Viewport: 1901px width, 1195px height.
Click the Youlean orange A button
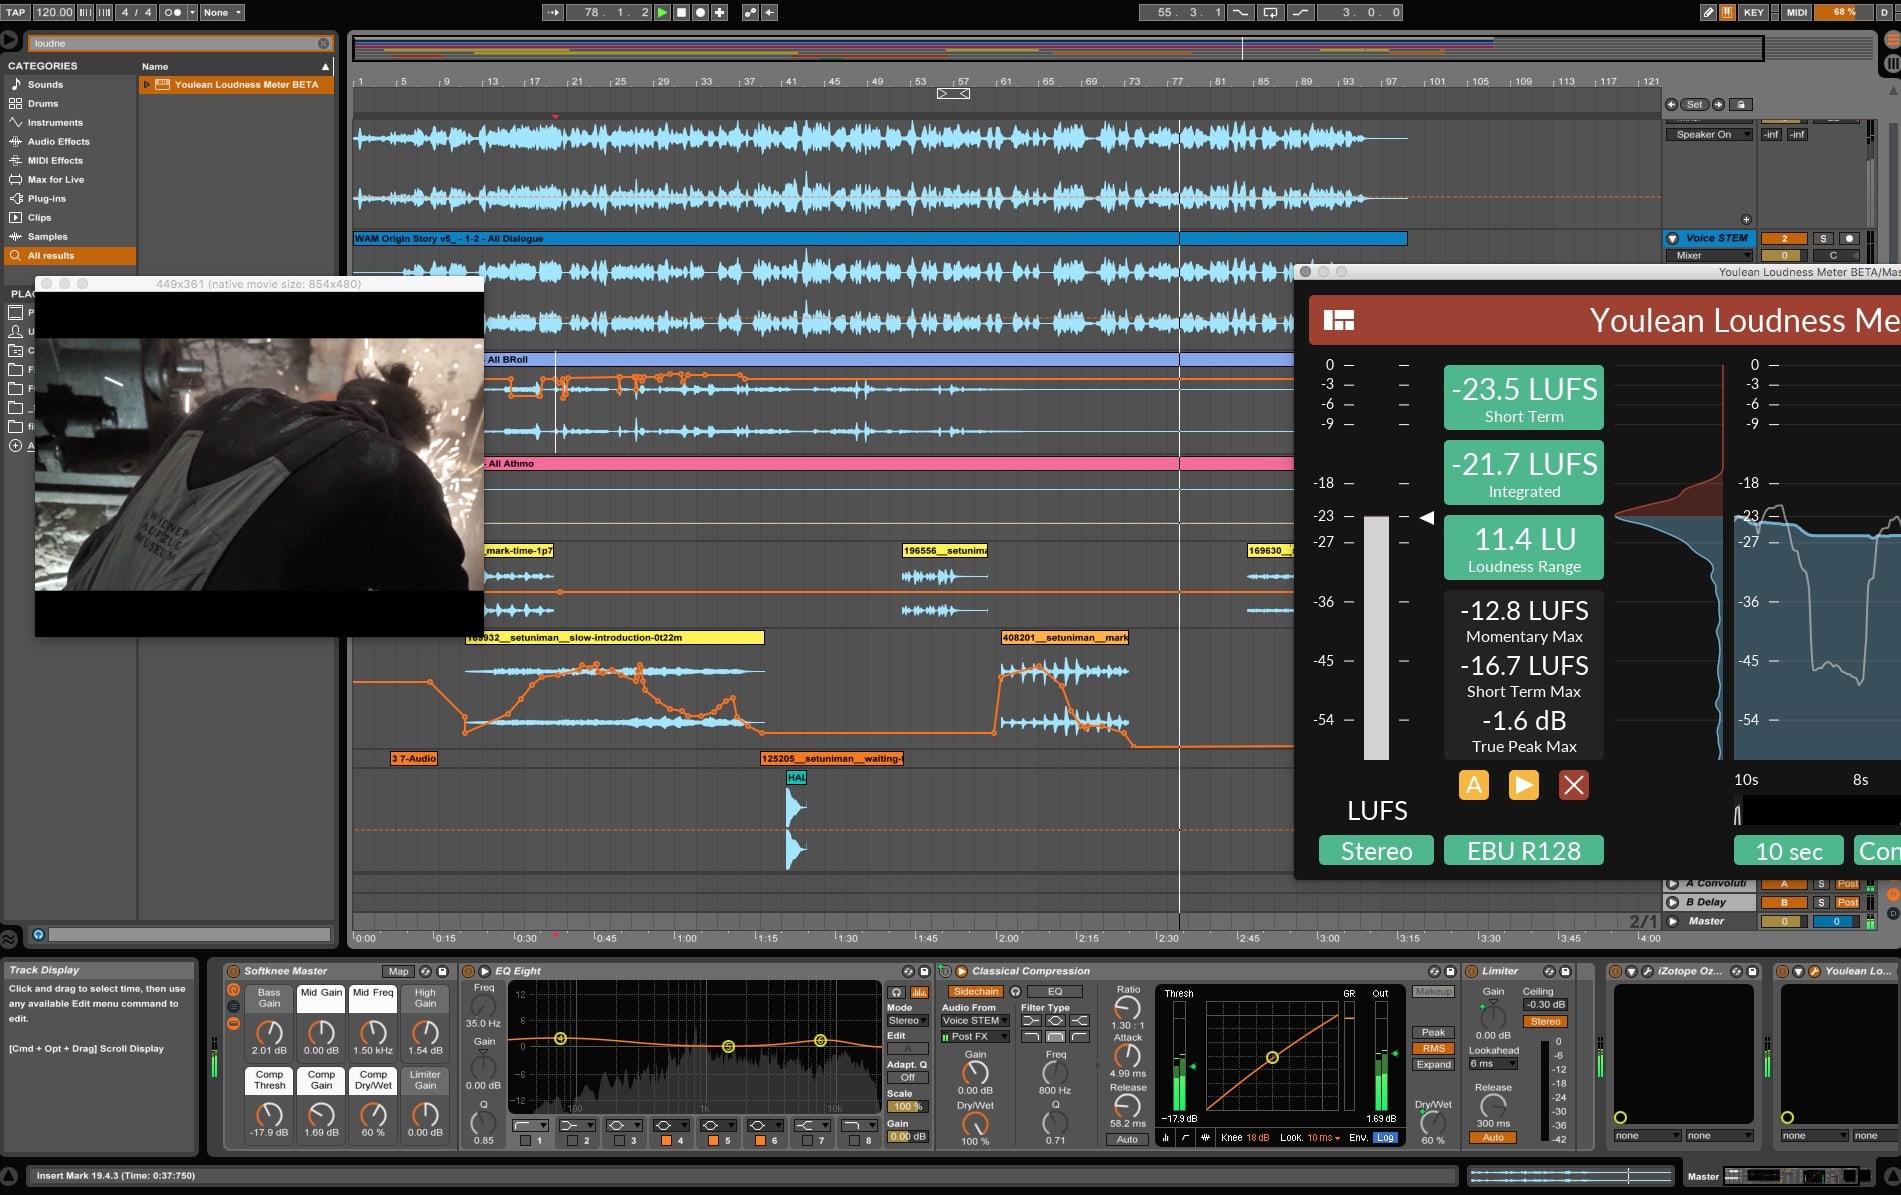click(x=1473, y=785)
